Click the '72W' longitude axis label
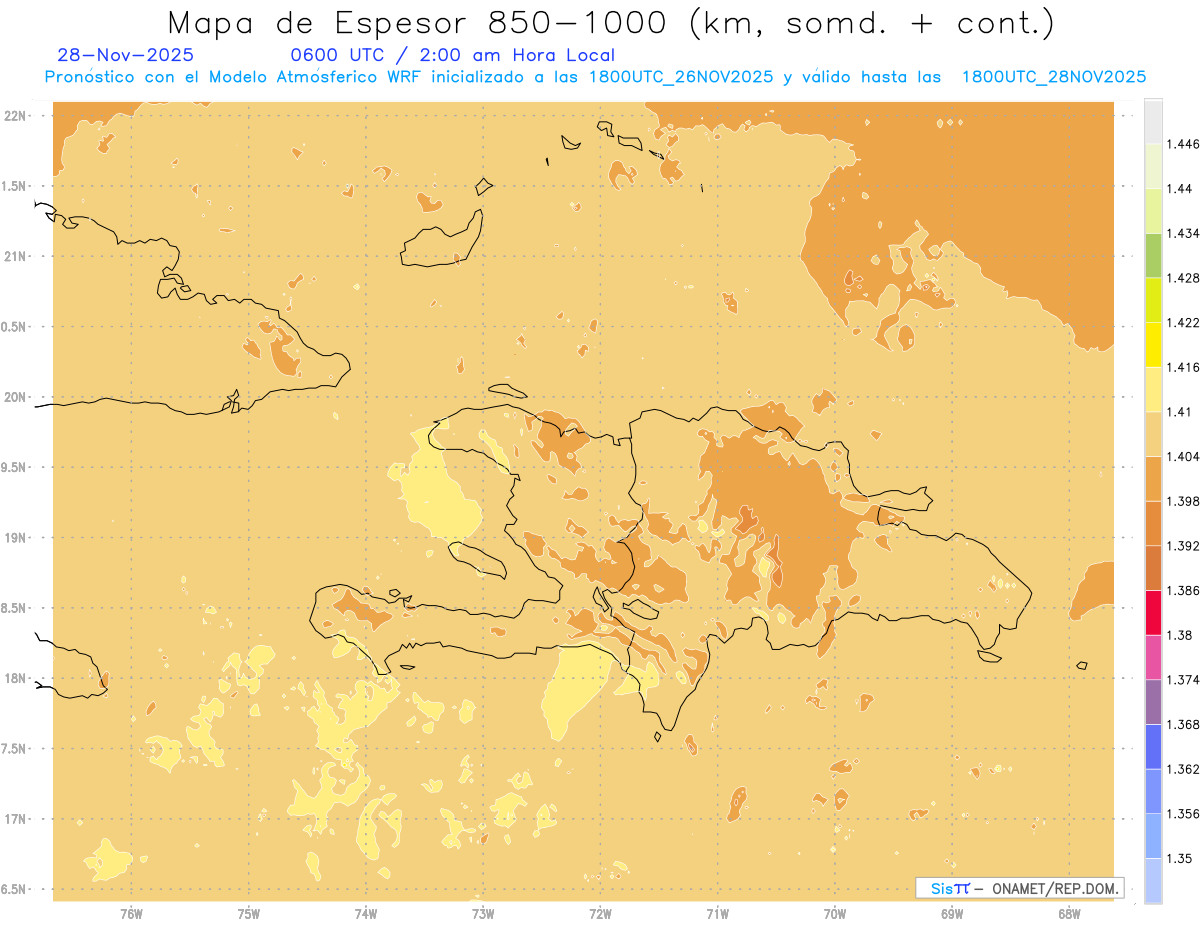The height and width of the screenshot is (927, 1200). tap(600, 913)
